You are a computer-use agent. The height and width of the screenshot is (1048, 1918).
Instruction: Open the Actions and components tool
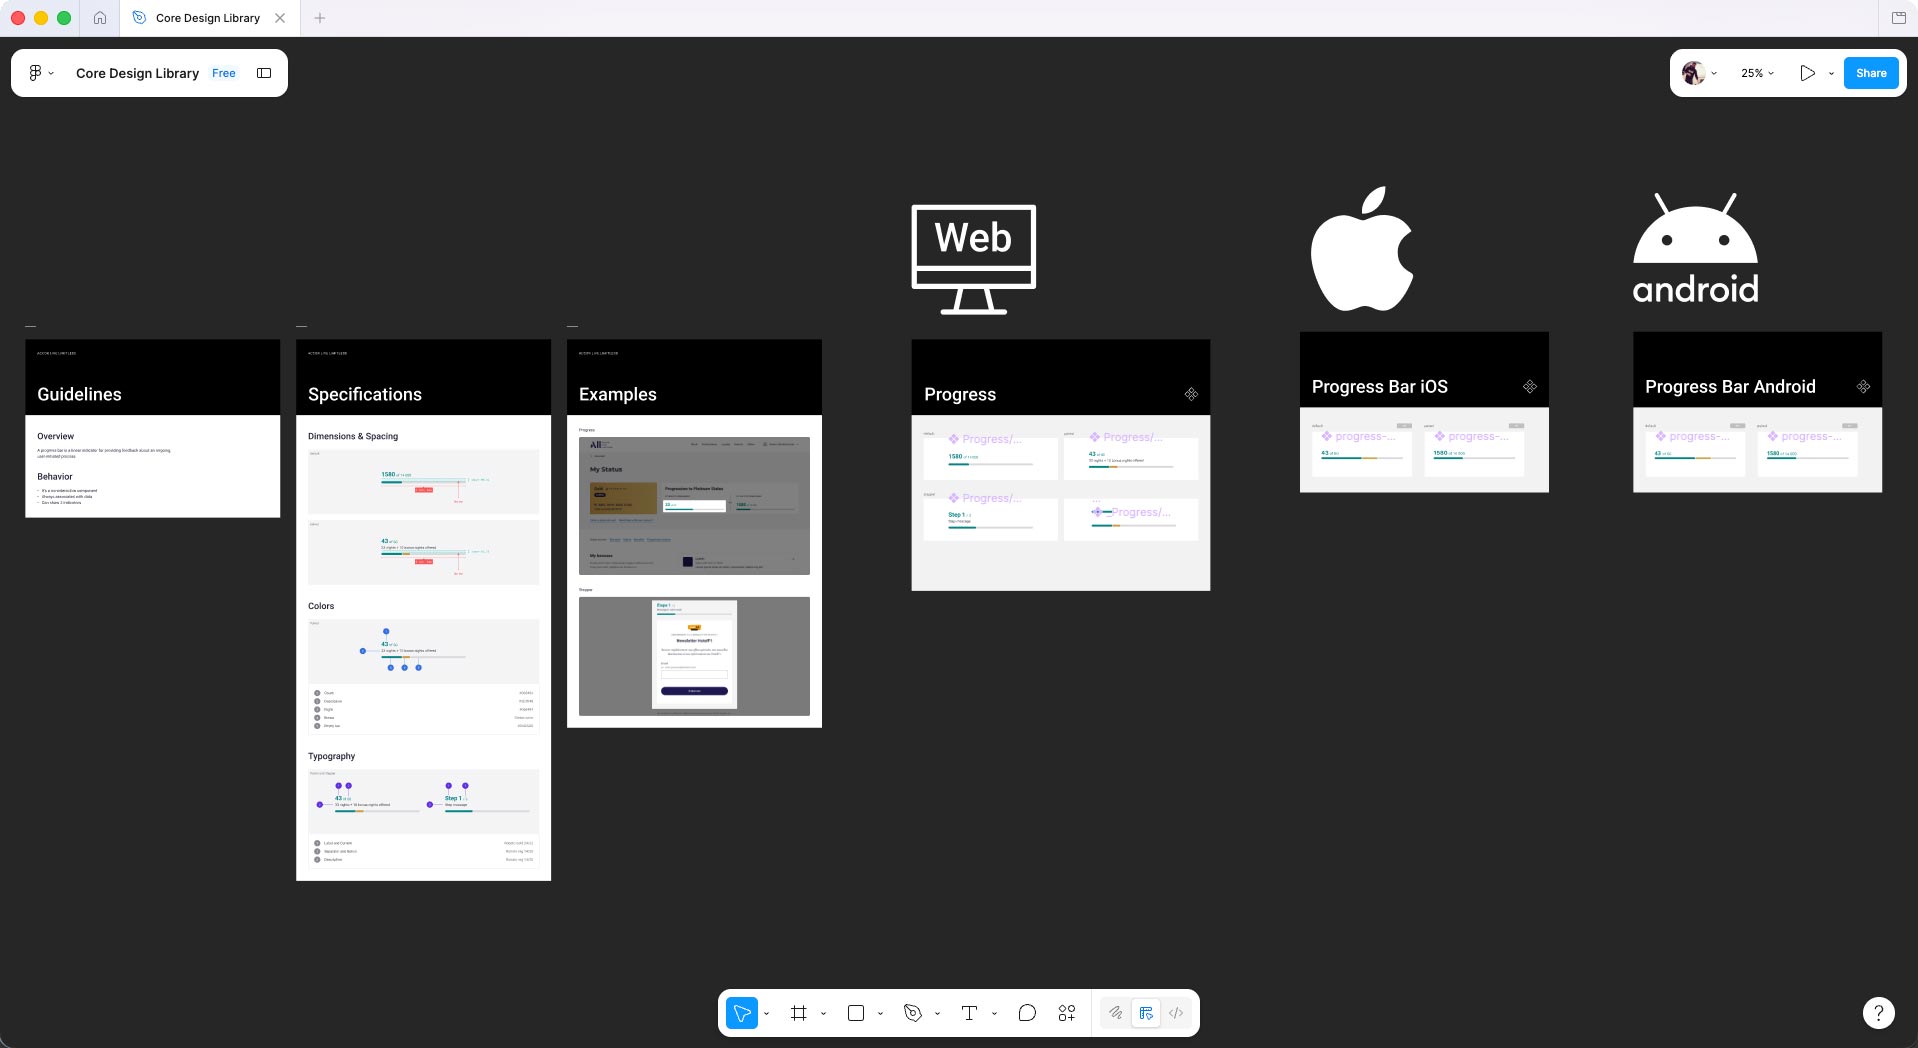click(1067, 1013)
